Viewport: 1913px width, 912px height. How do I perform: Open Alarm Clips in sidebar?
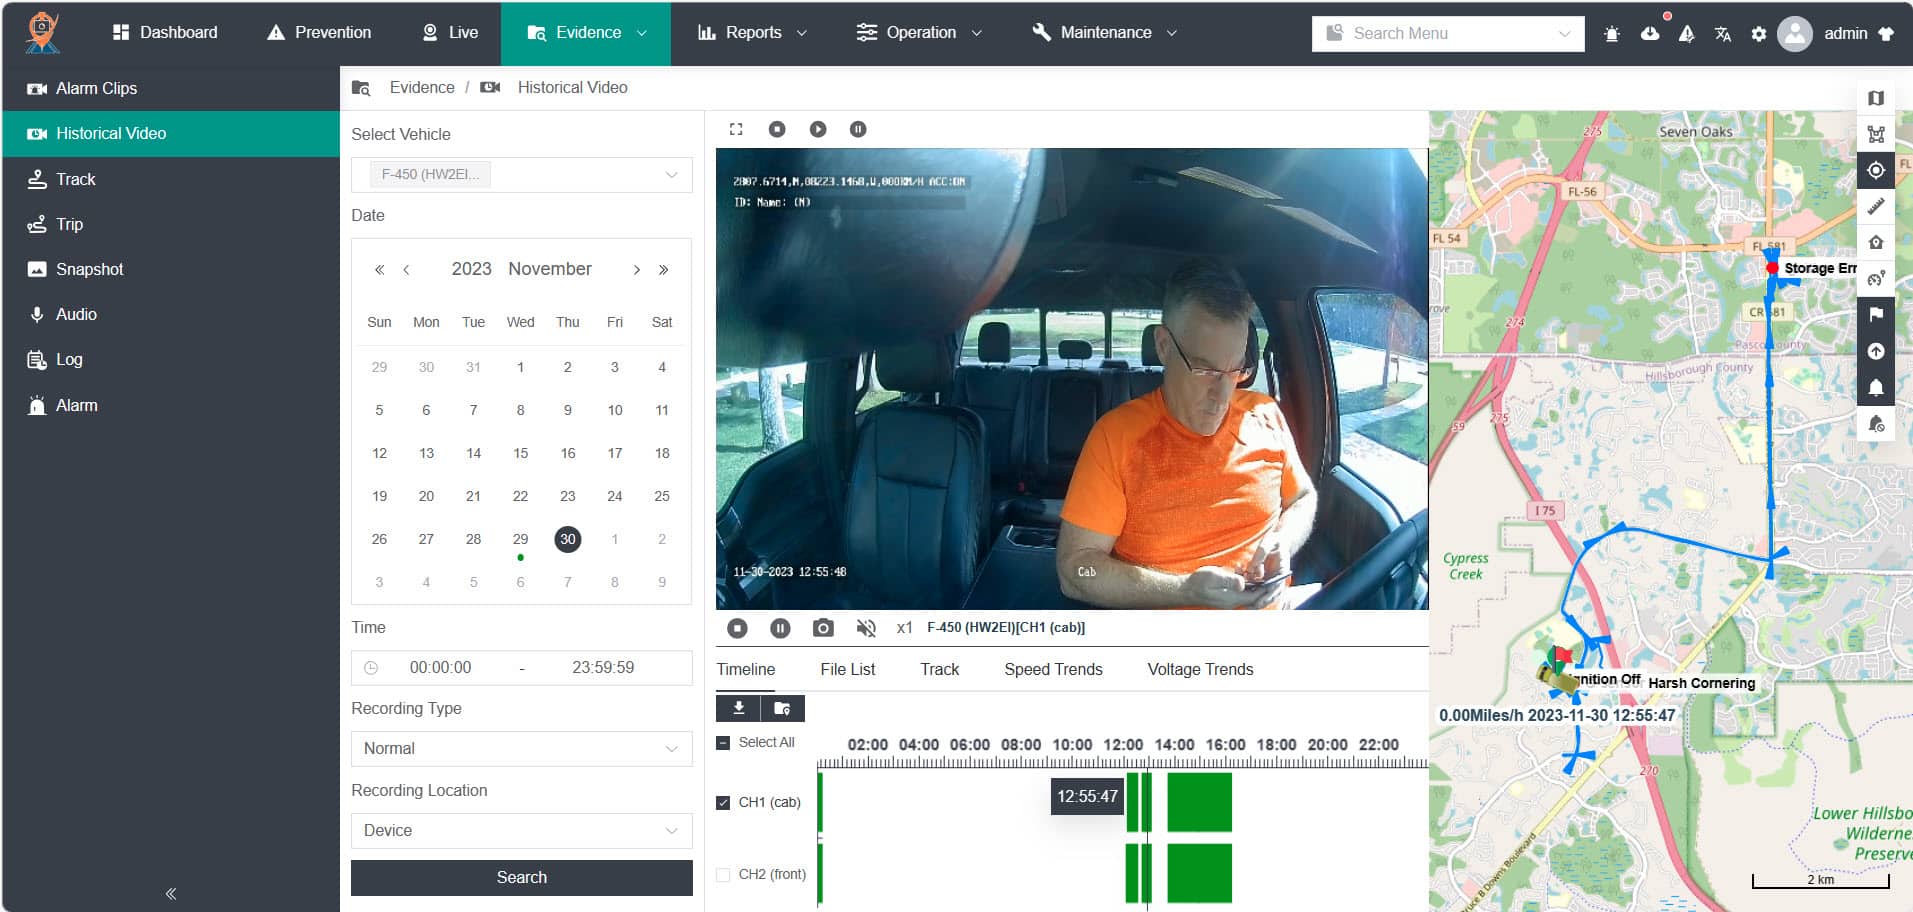96,88
